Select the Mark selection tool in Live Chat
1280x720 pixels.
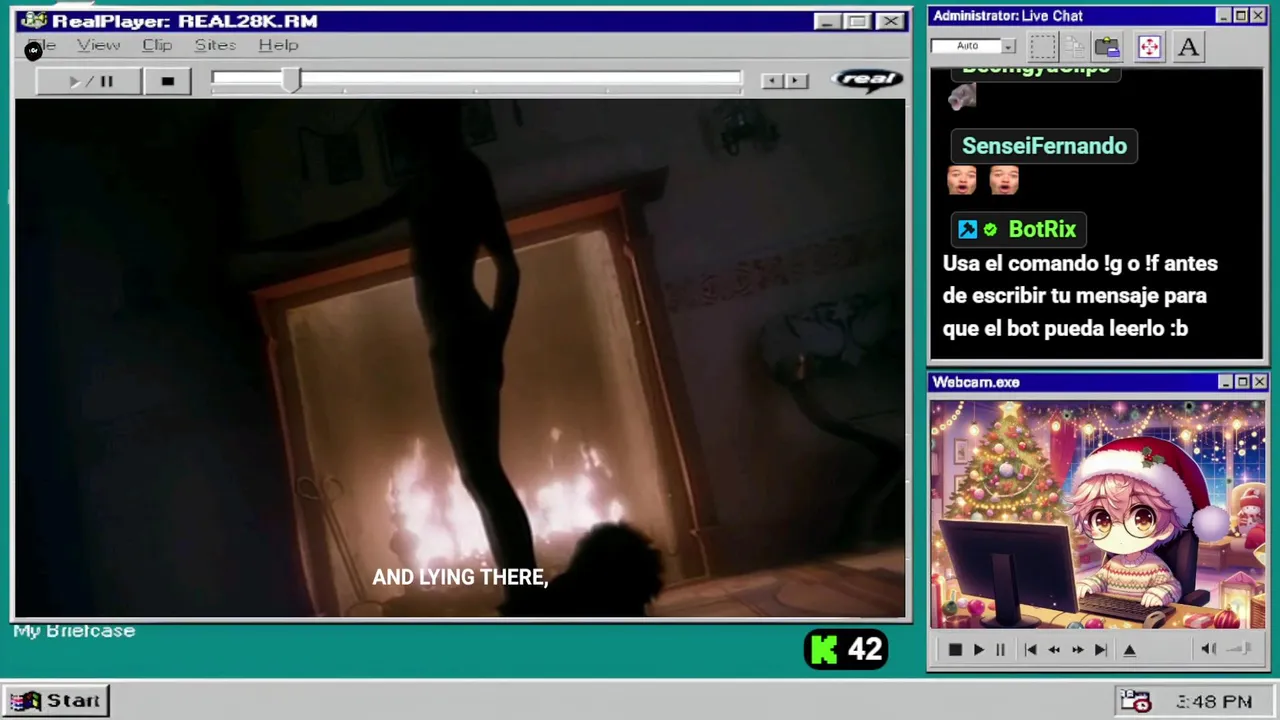pyautogui.click(x=1043, y=46)
